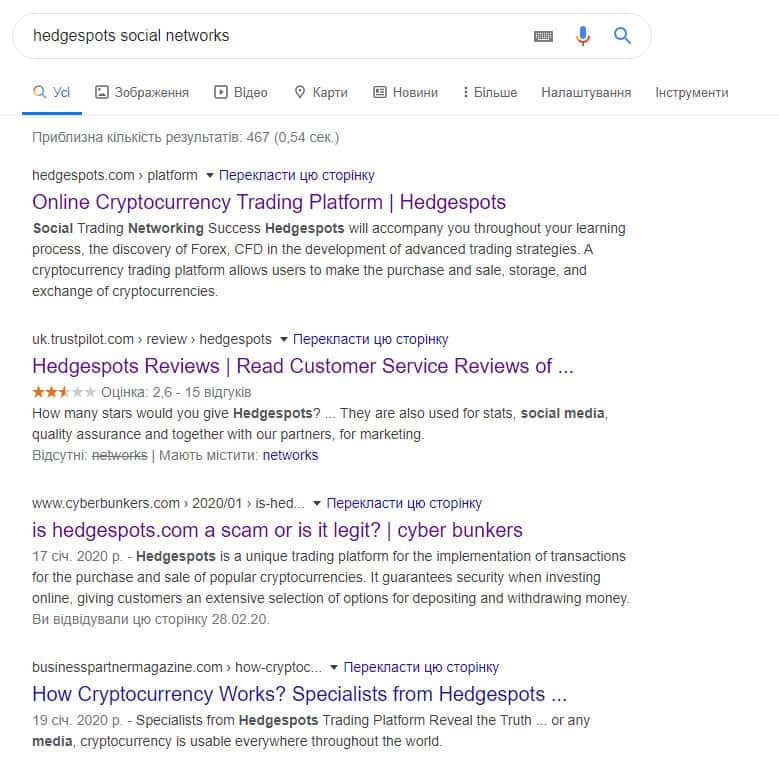
Task: Translate the Trustpilot review page
Action: click(371, 339)
